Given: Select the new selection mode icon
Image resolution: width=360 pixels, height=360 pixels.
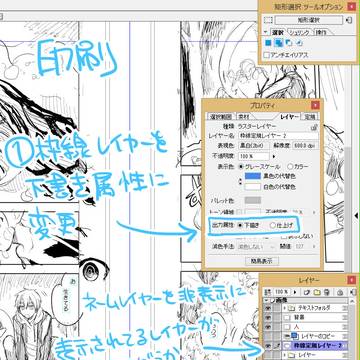Looking at the screenshot, I should click(x=268, y=43).
